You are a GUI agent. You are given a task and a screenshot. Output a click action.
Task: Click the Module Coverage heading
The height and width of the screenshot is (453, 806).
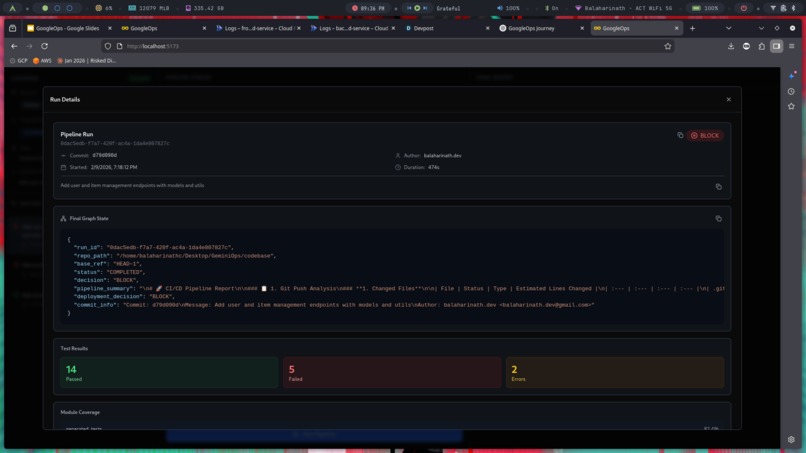[80, 412]
